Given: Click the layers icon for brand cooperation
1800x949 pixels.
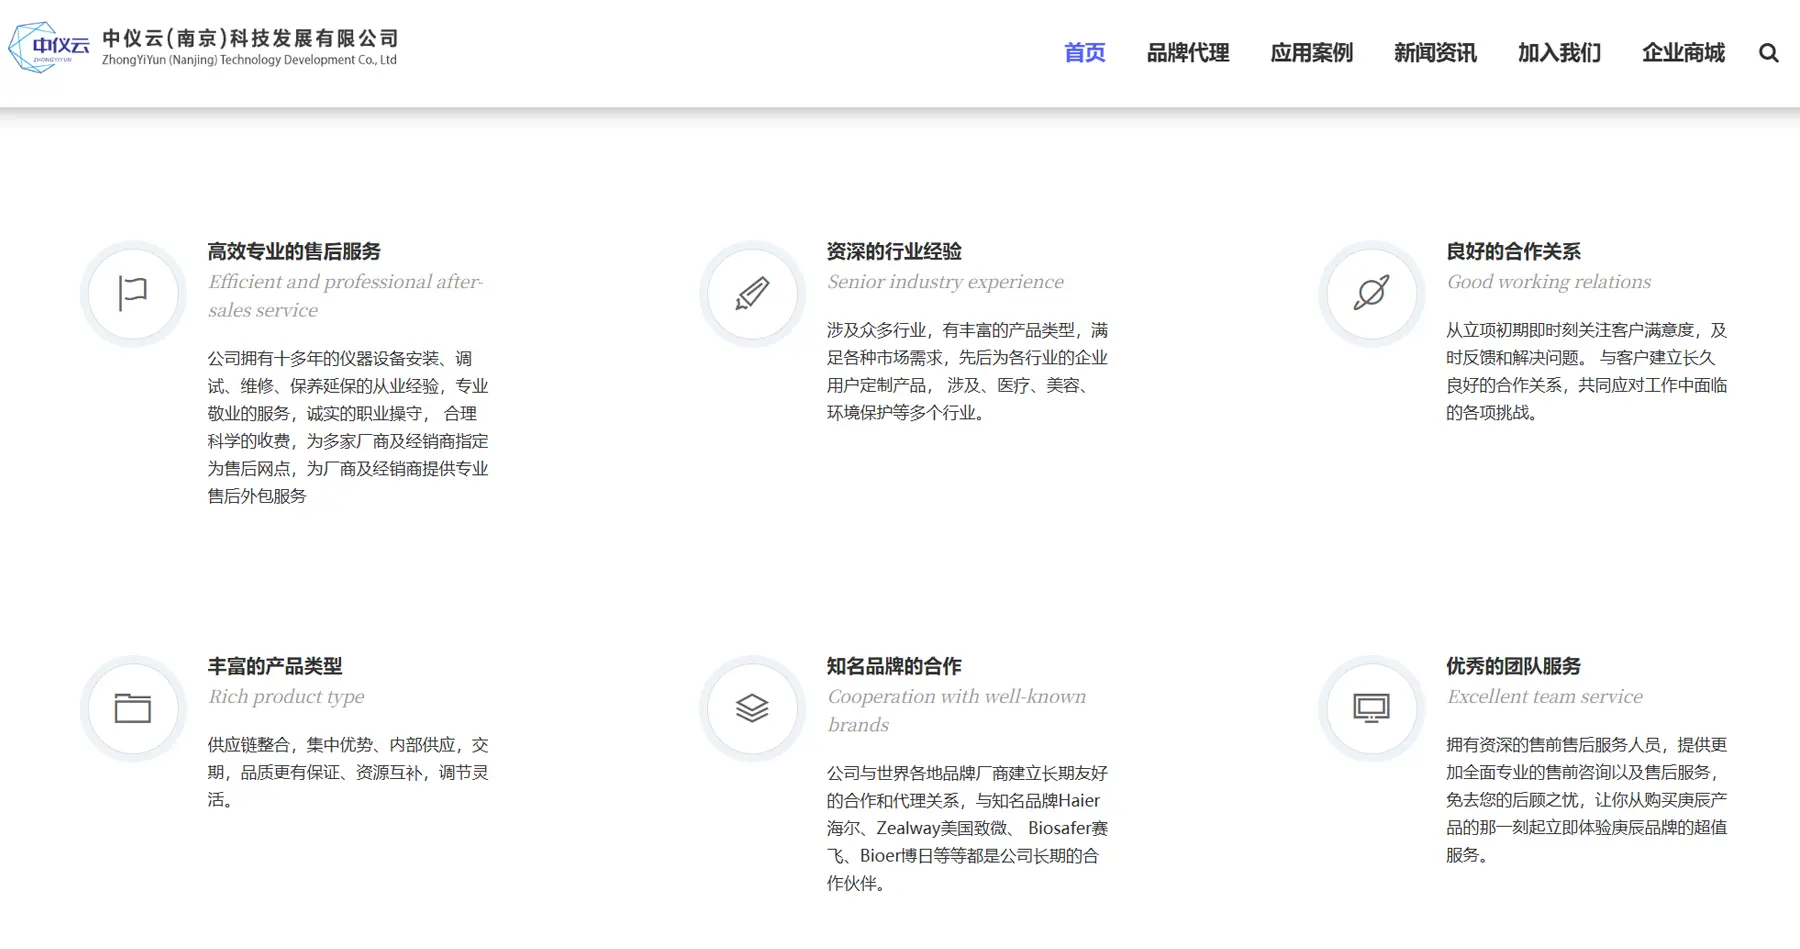Looking at the screenshot, I should 752,708.
